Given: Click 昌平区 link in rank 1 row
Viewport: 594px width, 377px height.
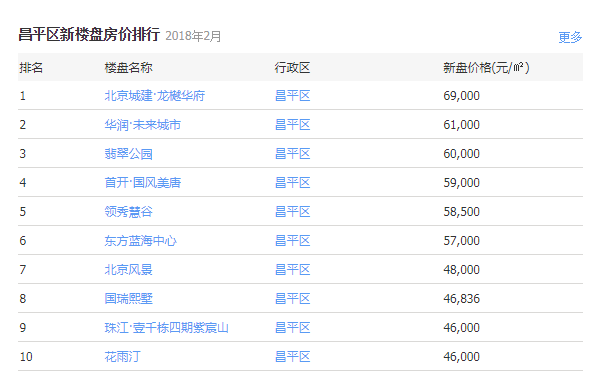Looking at the screenshot, I should tap(292, 95).
